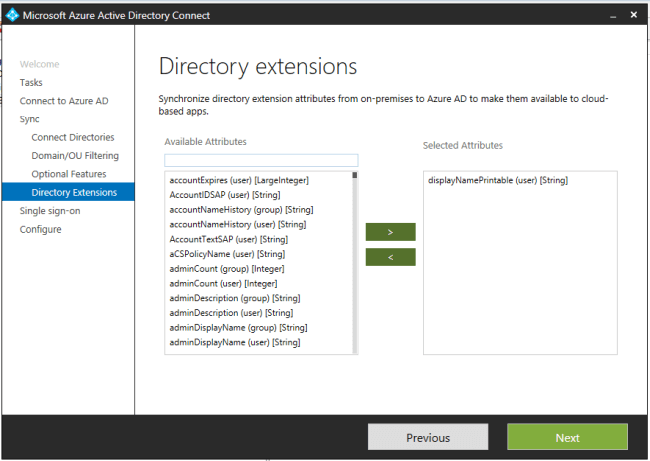The image size is (650, 461).
Task: Select adminCount (group) [Integer]
Action: tap(227, 269)
